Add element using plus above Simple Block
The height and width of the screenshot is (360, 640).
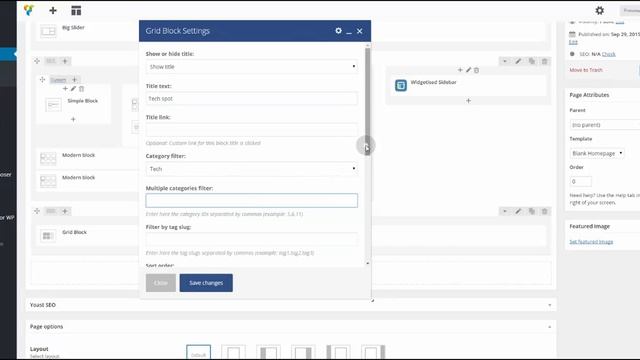[x=65, y=89]
